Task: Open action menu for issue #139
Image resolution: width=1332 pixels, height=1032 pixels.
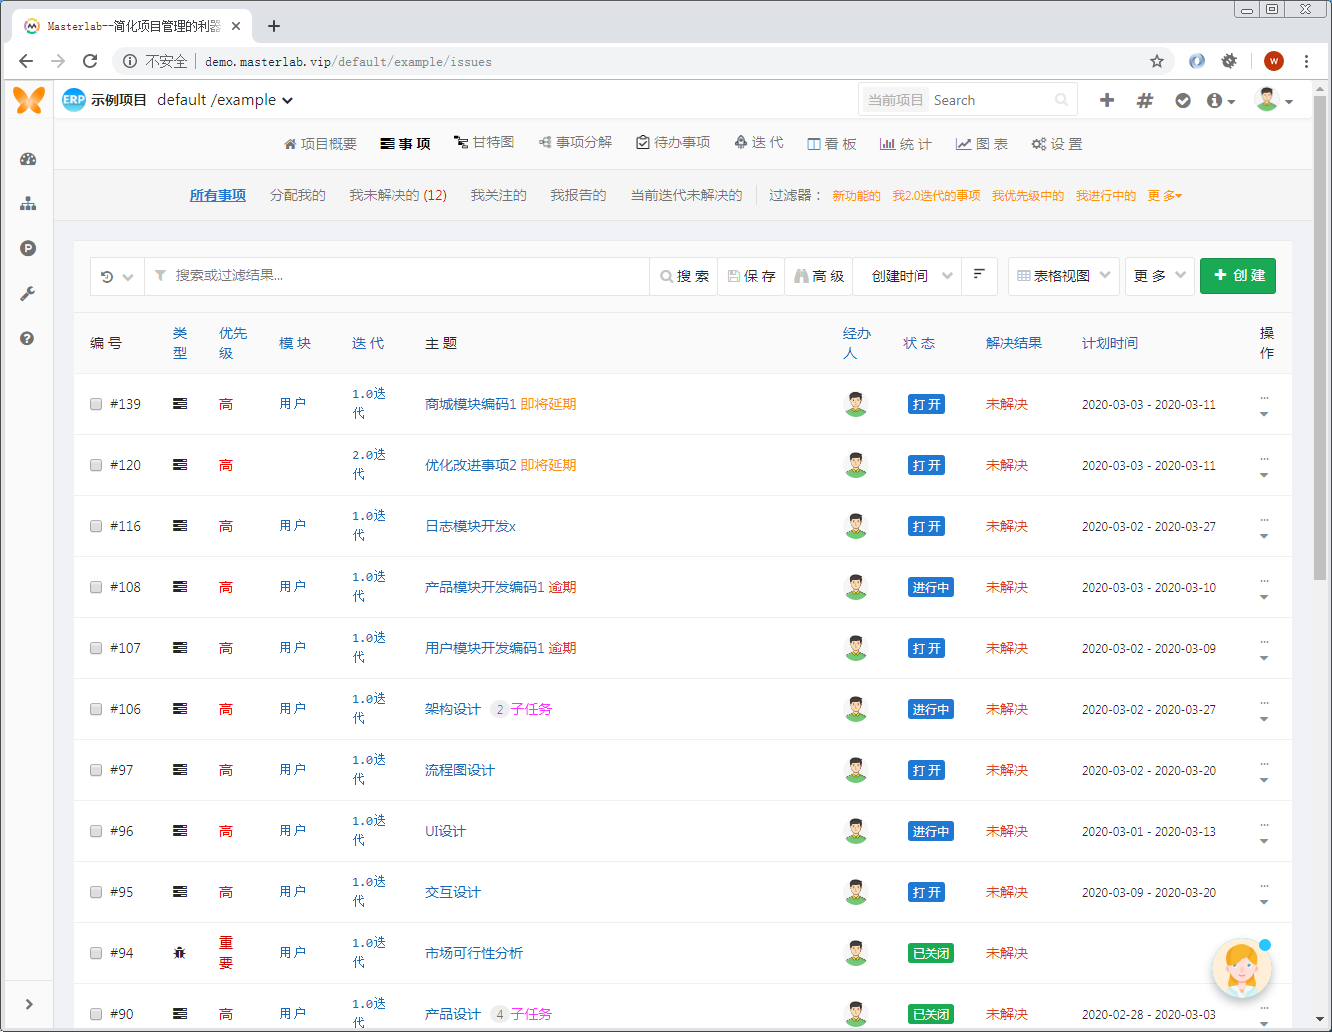Action: pyautogui.click(x=1264, y=405)
